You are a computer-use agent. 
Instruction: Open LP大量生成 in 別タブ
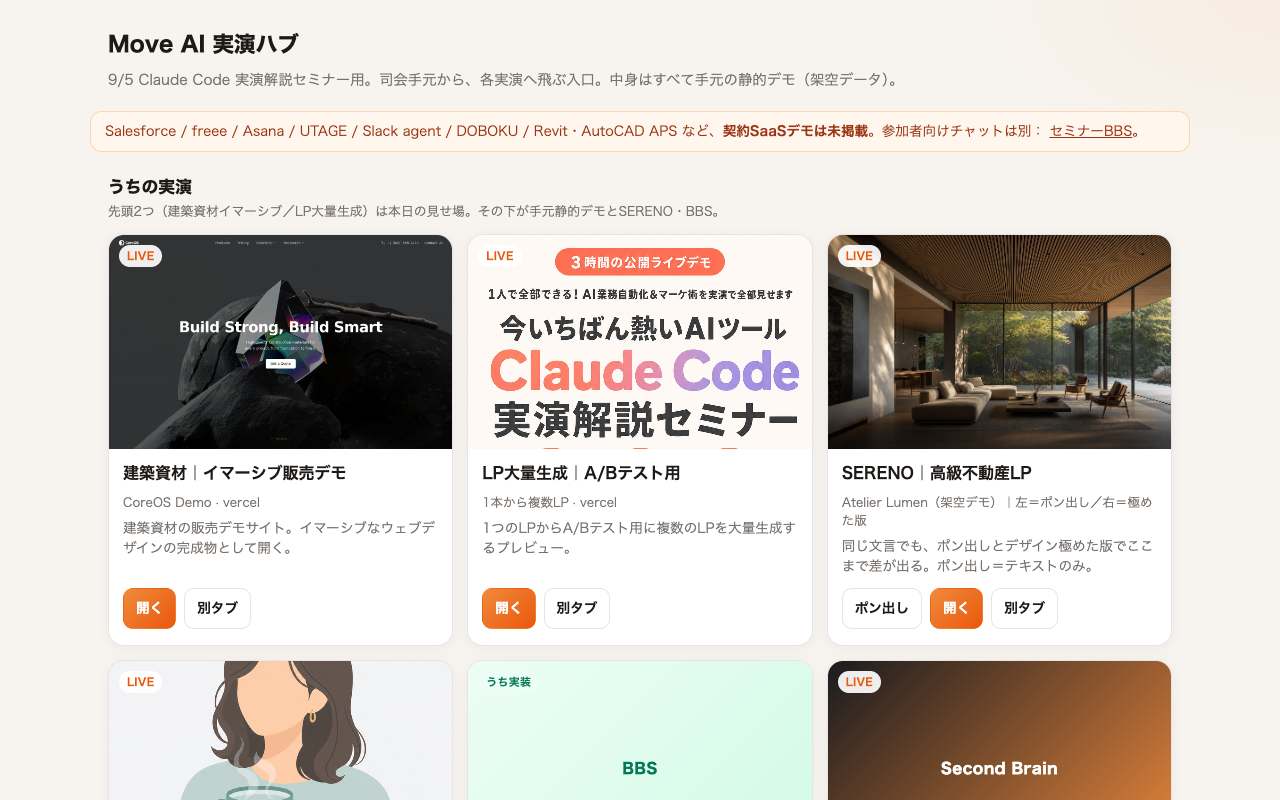pos(577,608)
